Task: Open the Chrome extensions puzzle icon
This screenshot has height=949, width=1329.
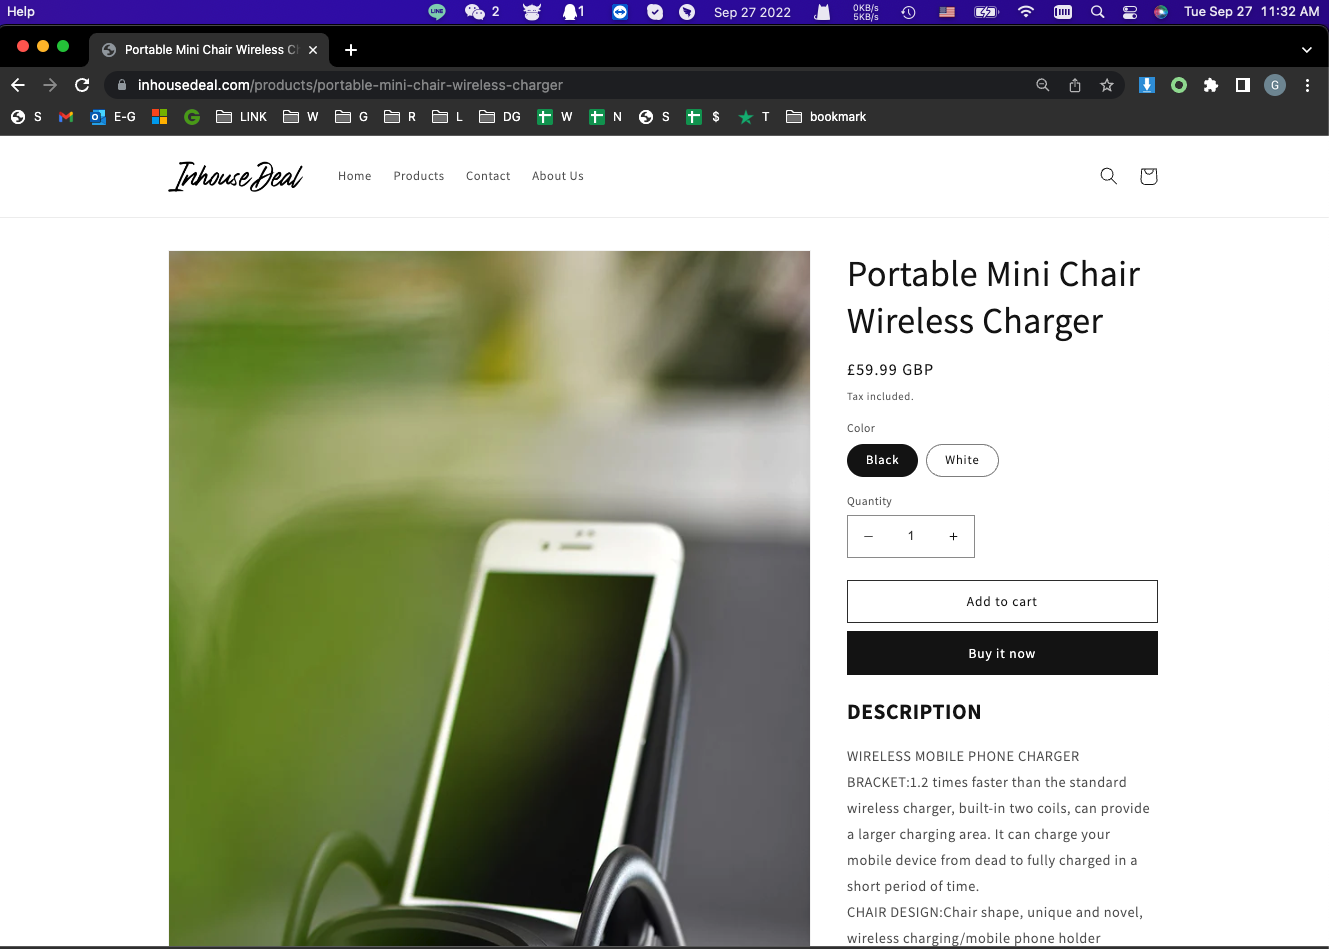Action: (x=1211, y=85)
